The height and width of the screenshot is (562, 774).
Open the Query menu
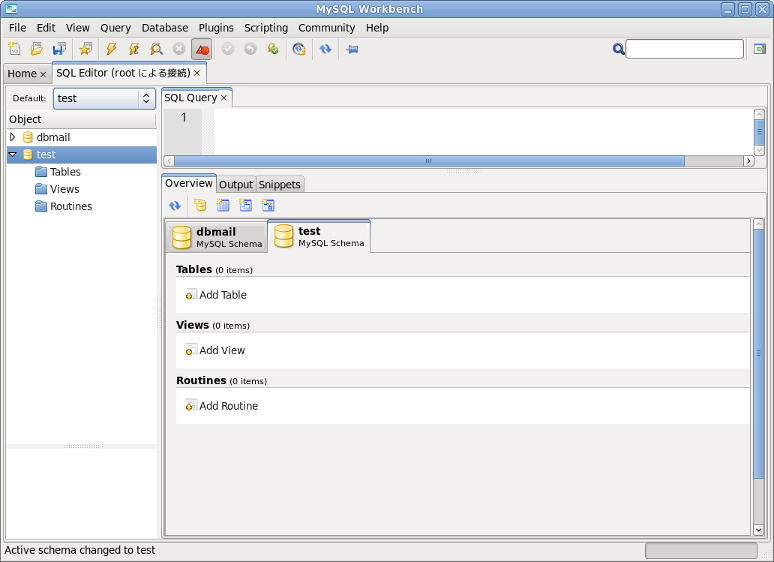[116, 28]
